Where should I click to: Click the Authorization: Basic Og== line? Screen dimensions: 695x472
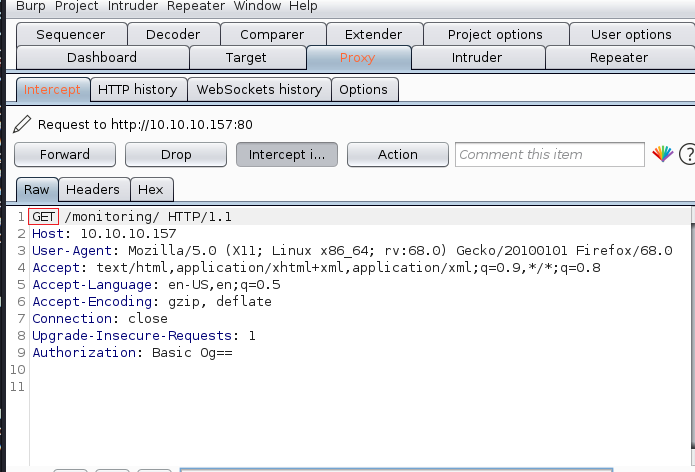pyautogui.click(x=133, y=353)
